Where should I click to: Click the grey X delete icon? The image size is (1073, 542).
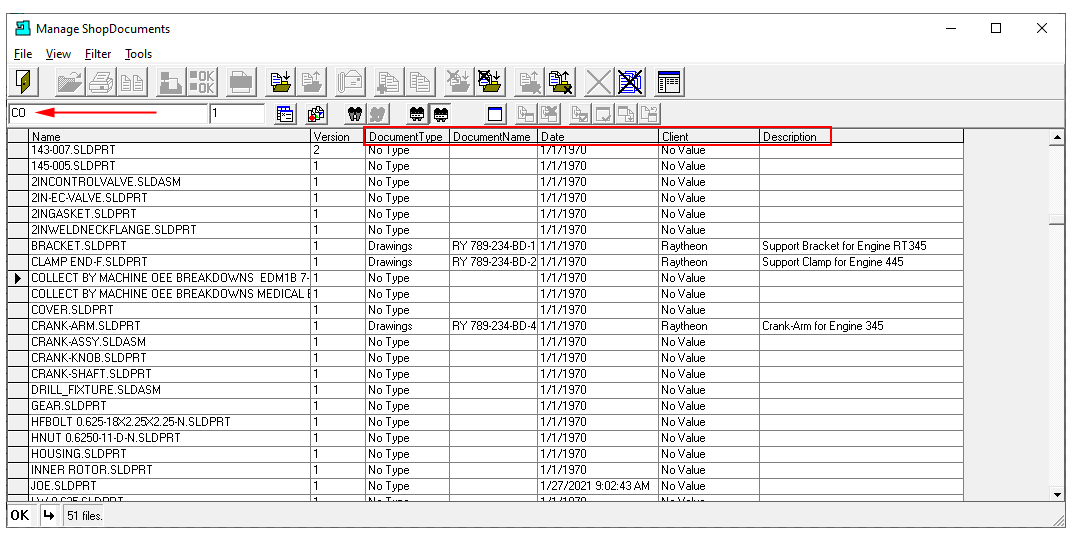pos(598,82)
